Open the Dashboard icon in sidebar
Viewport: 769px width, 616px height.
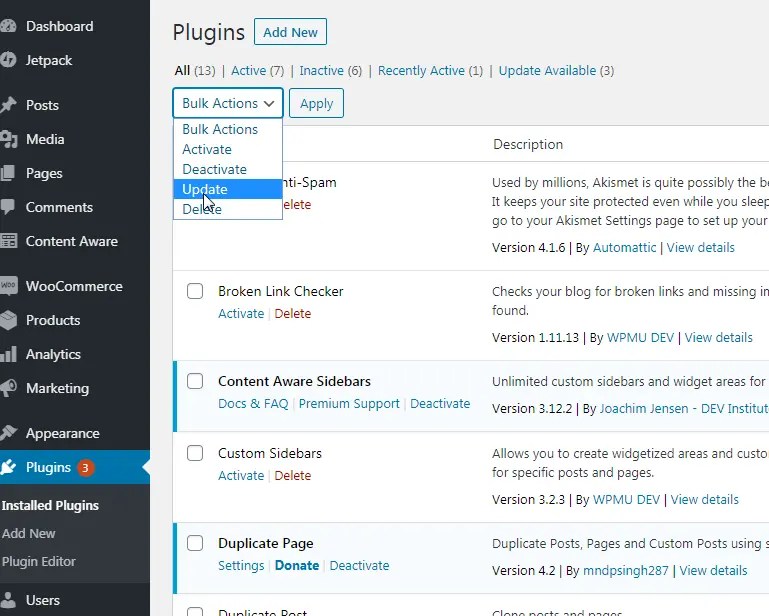tap(8, 26)
